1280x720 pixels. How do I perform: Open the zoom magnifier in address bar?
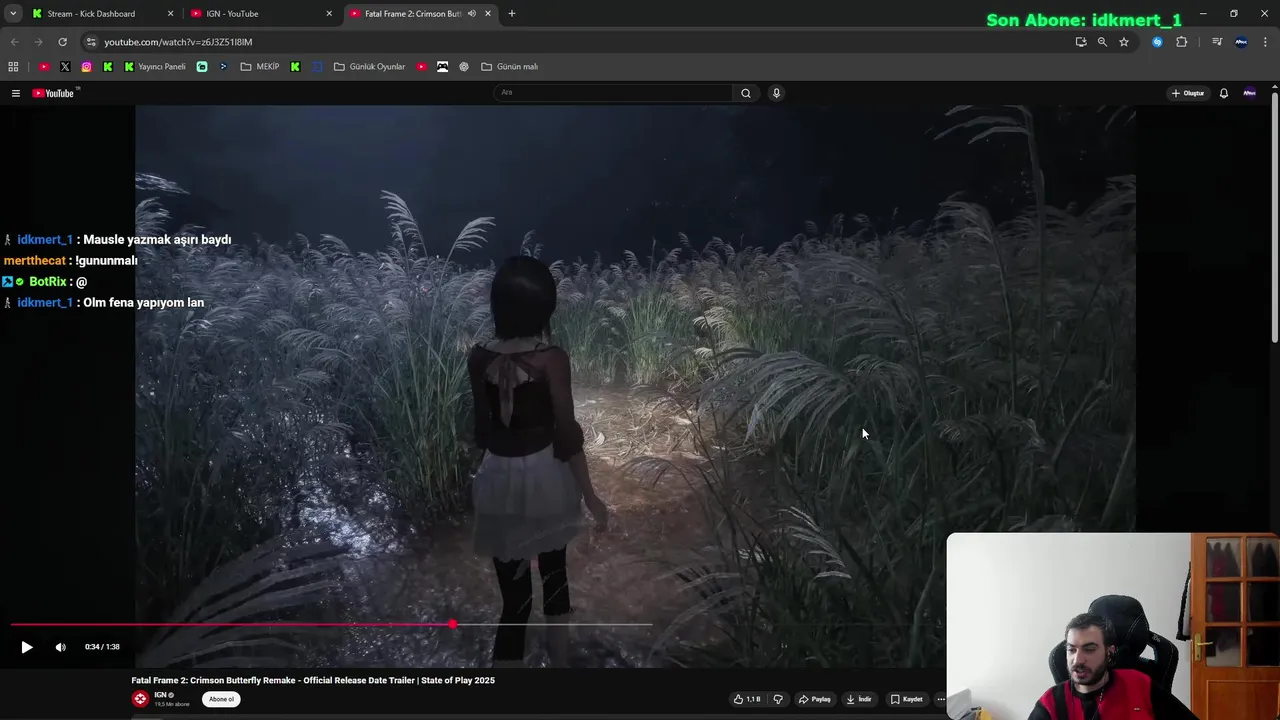coord(1102,42)
